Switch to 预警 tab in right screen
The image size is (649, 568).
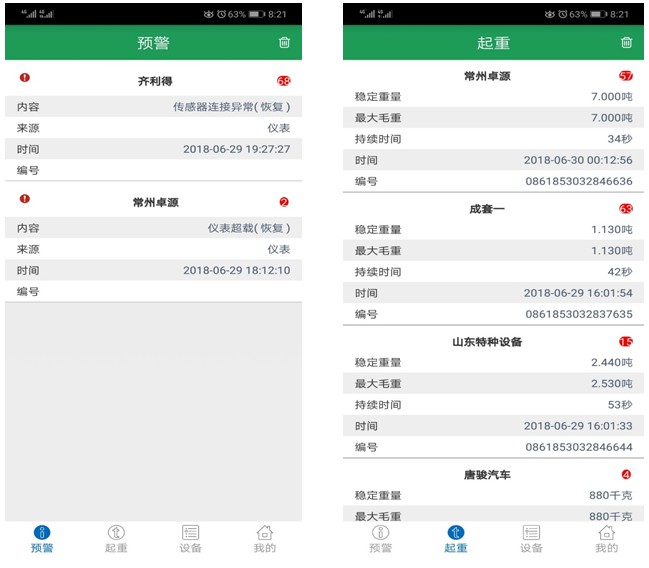pos(381,539)
